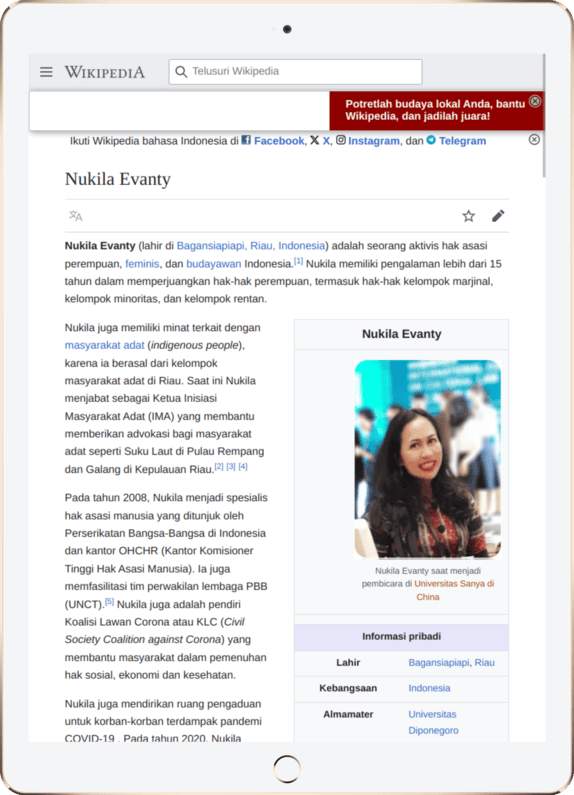The height and width of the screenshot is (795, 574).
Task: Tap the tablet home button
Action: point(287,768)
